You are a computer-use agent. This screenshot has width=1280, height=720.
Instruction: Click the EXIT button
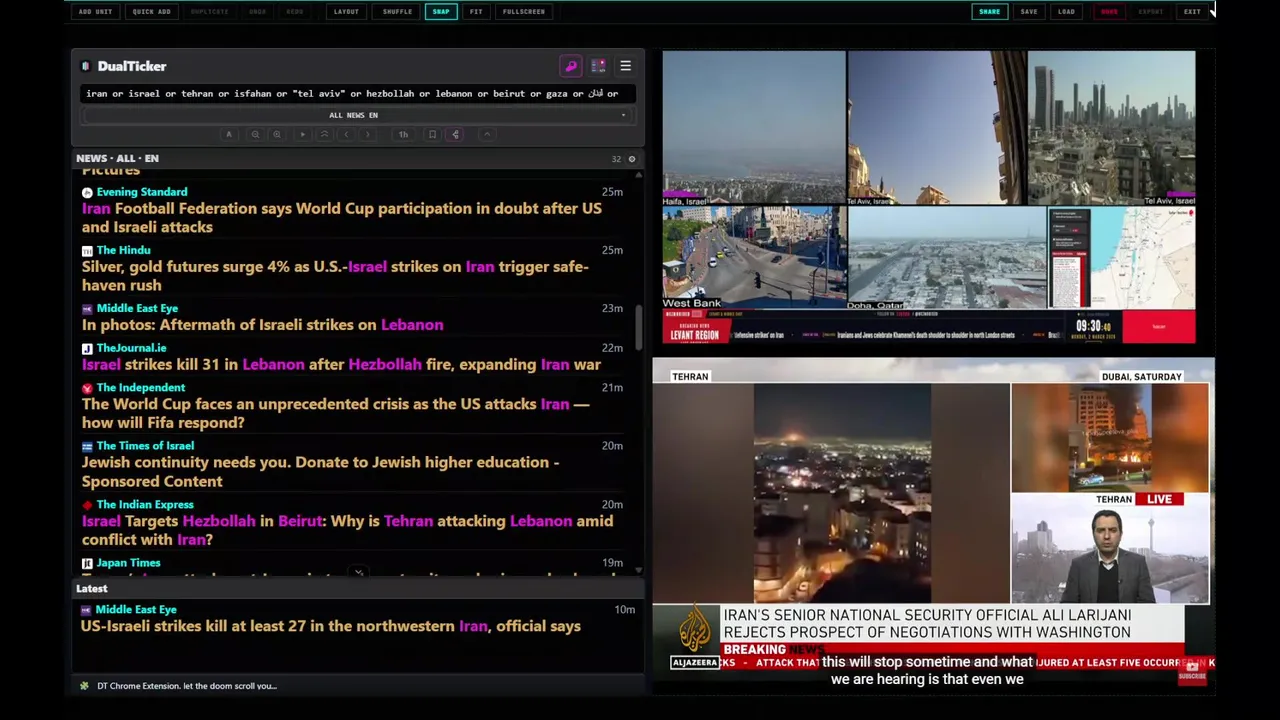(1192, 12)
